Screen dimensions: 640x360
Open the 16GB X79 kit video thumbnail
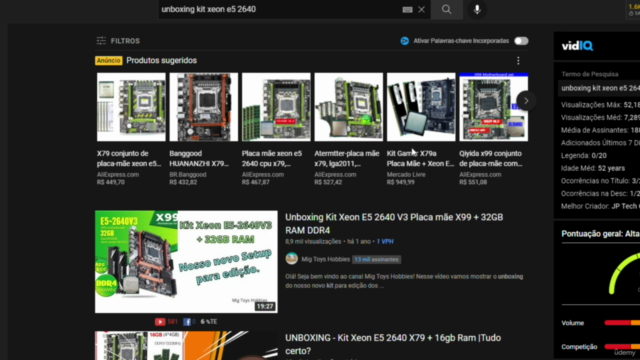click(x=186, y=345)
